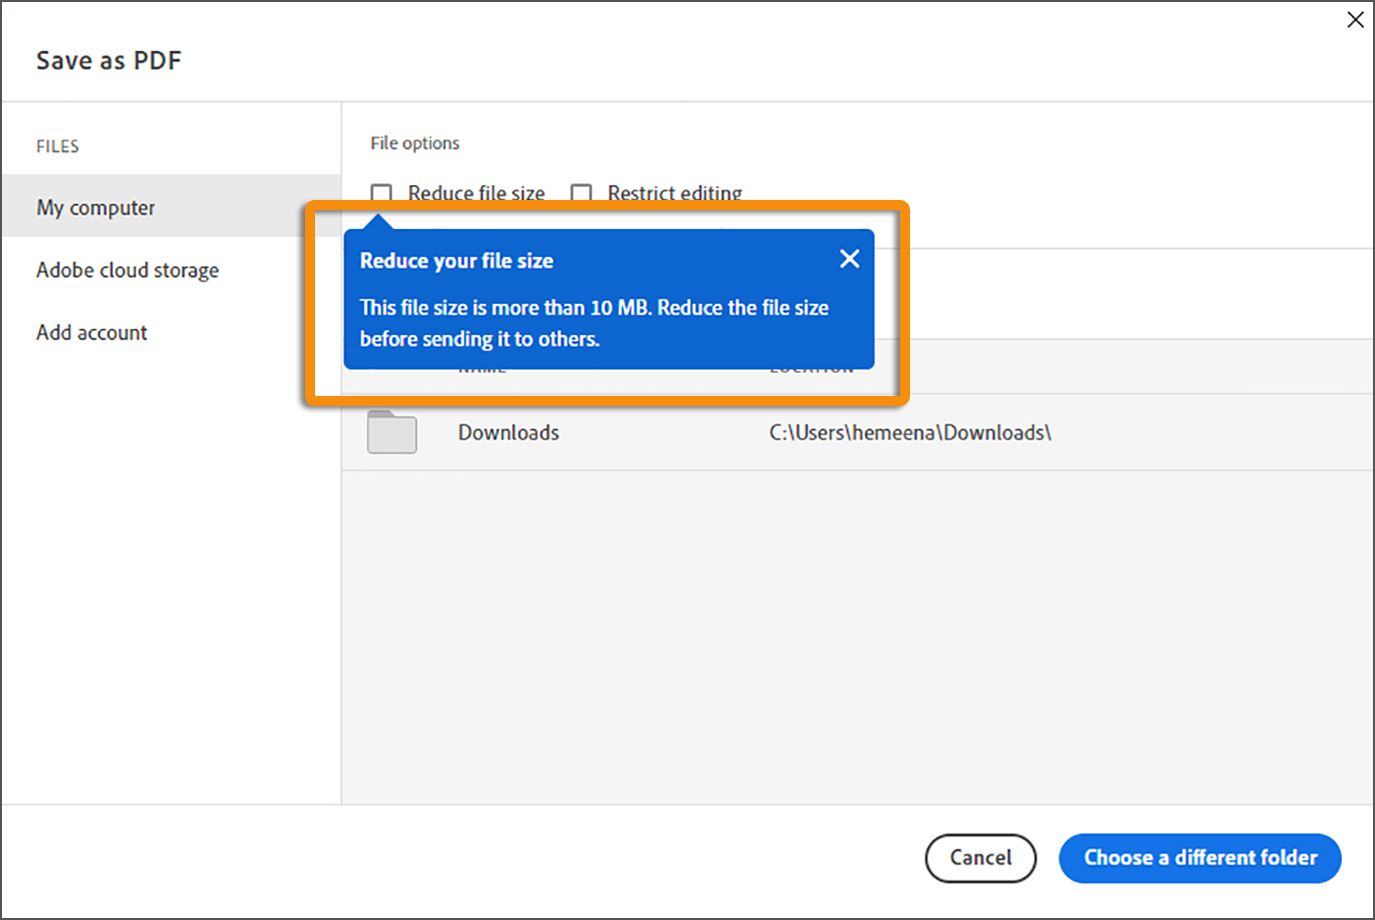Click the File options heading
Viewport: 1375px width, 920px height.
coord(414,142)
